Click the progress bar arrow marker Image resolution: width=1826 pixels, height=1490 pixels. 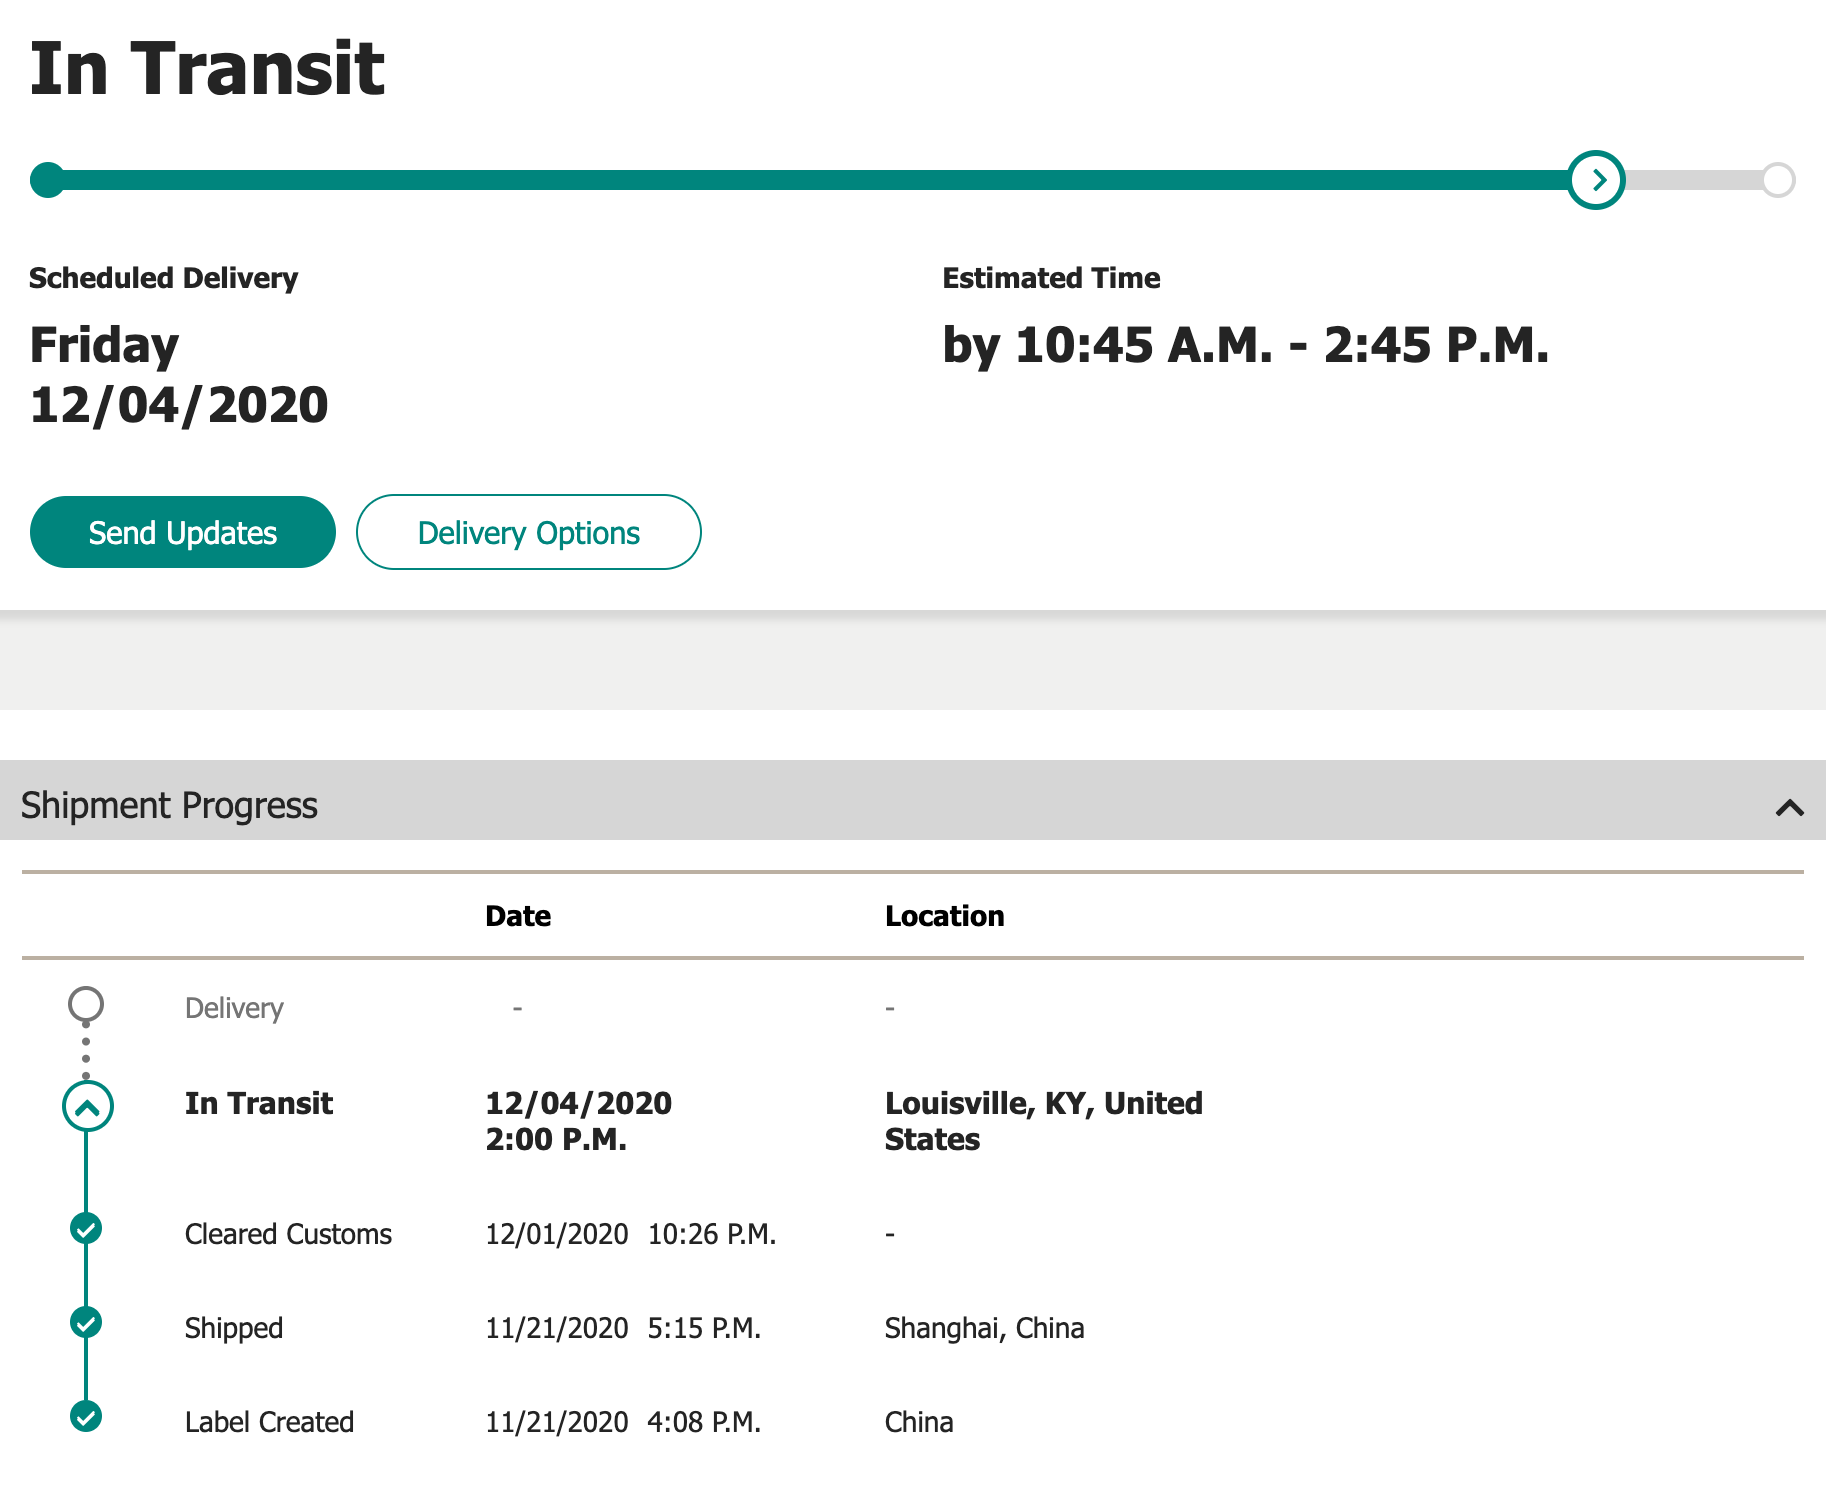[x=1596, y=180]
